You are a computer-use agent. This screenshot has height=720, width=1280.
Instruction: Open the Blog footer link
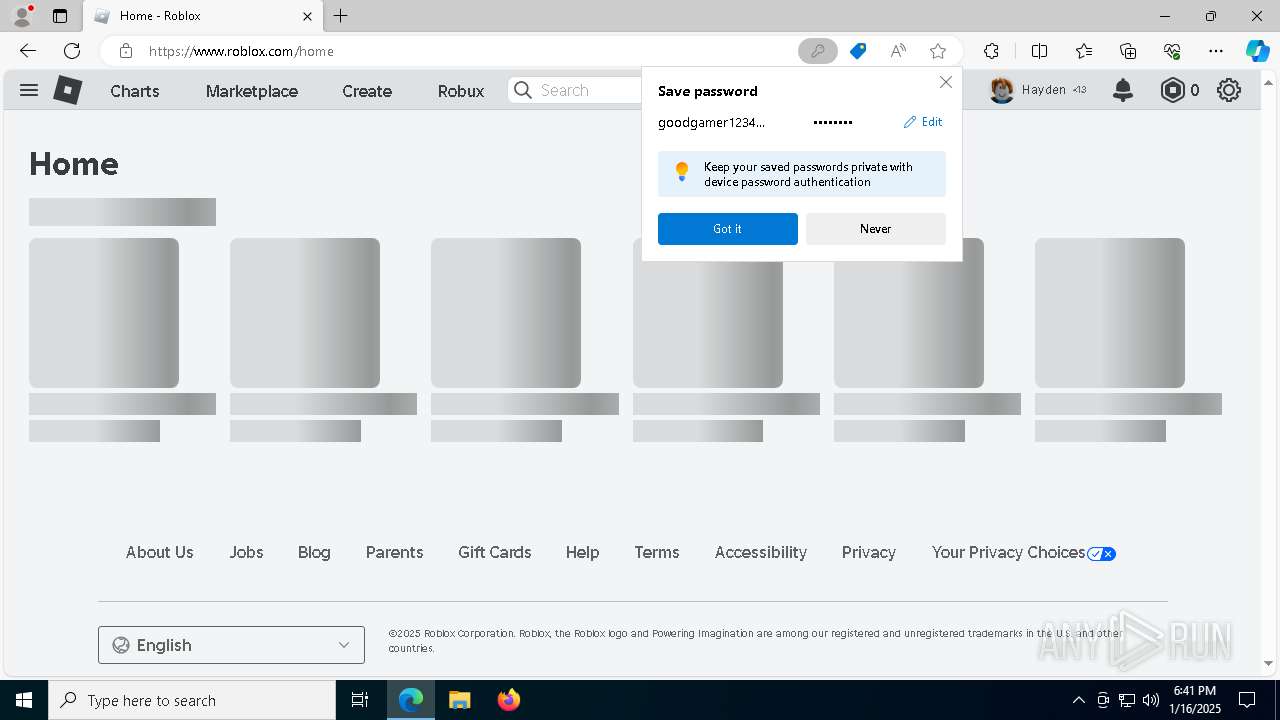point(314,552)
